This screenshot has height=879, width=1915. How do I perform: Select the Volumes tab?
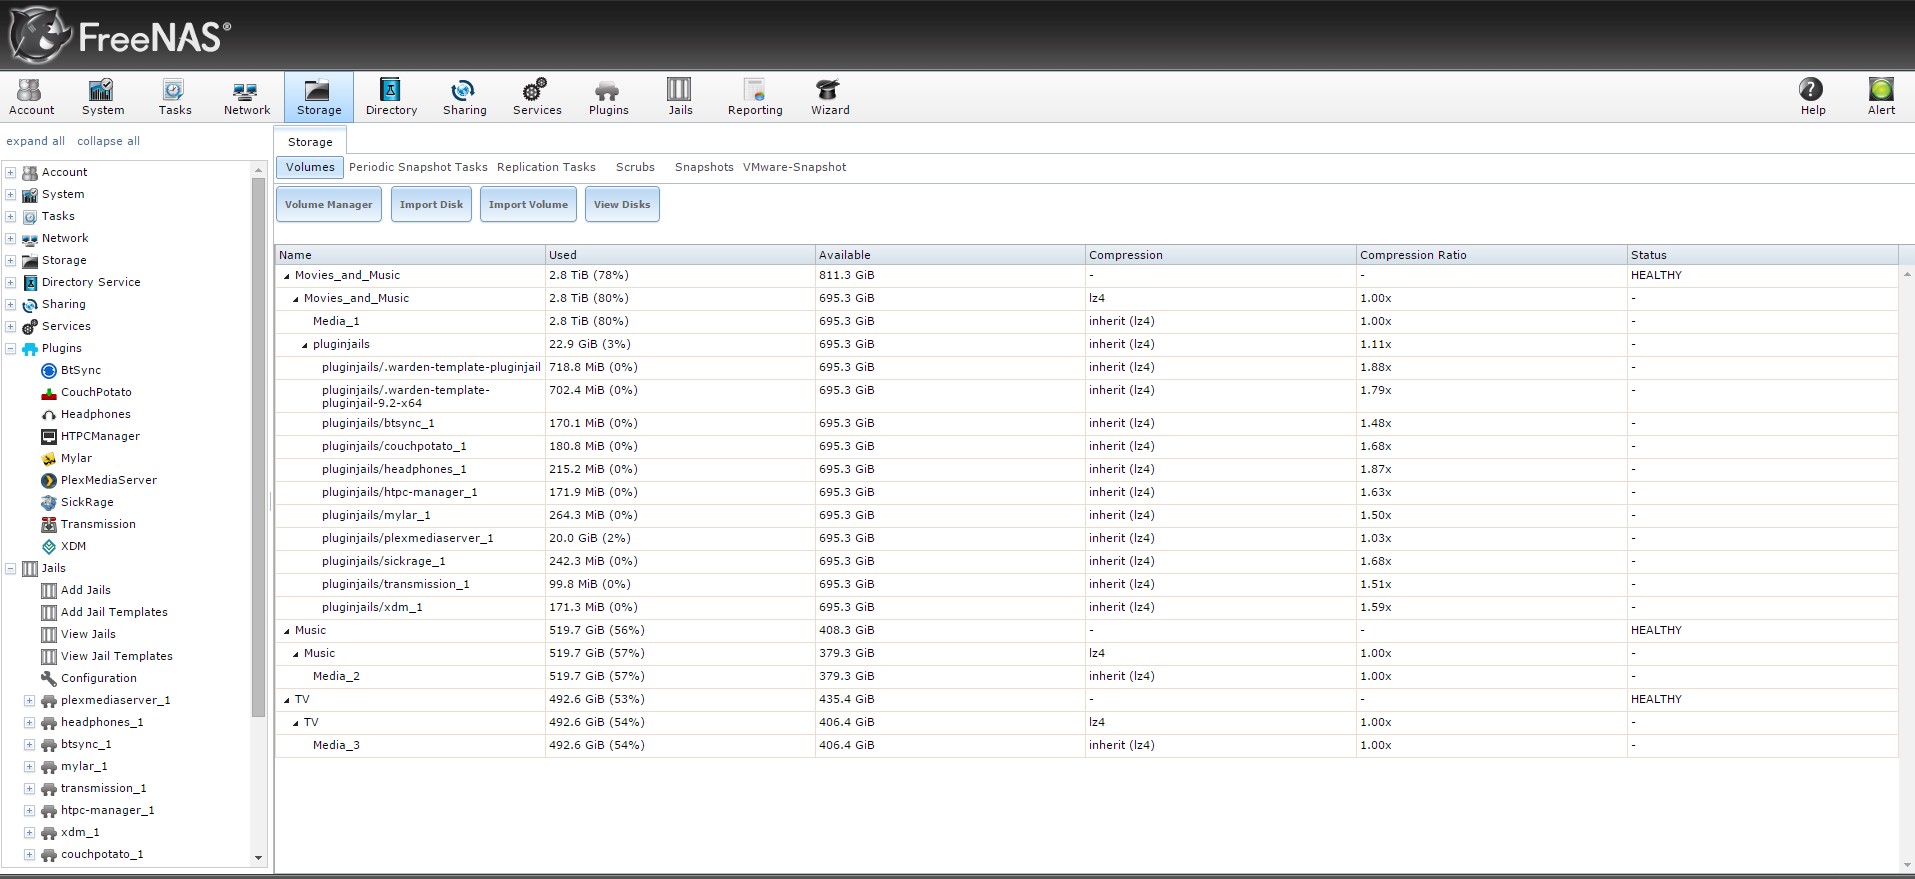310,167
